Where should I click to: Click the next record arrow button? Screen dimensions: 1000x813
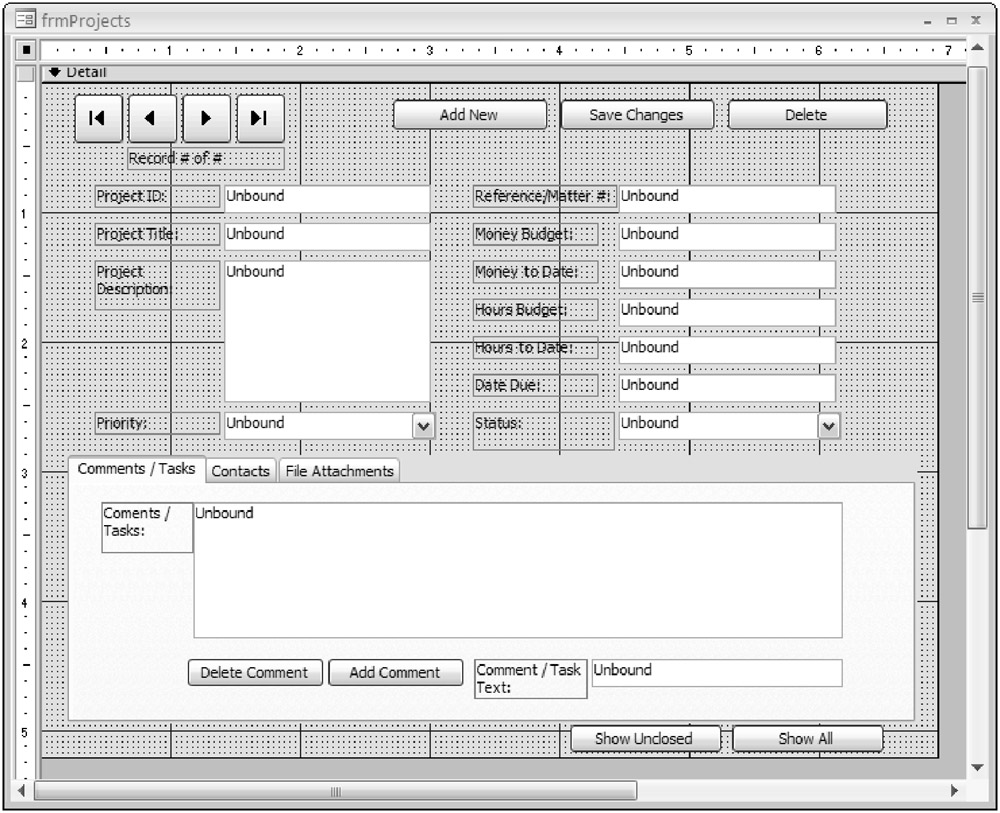[x=206, y=118]
